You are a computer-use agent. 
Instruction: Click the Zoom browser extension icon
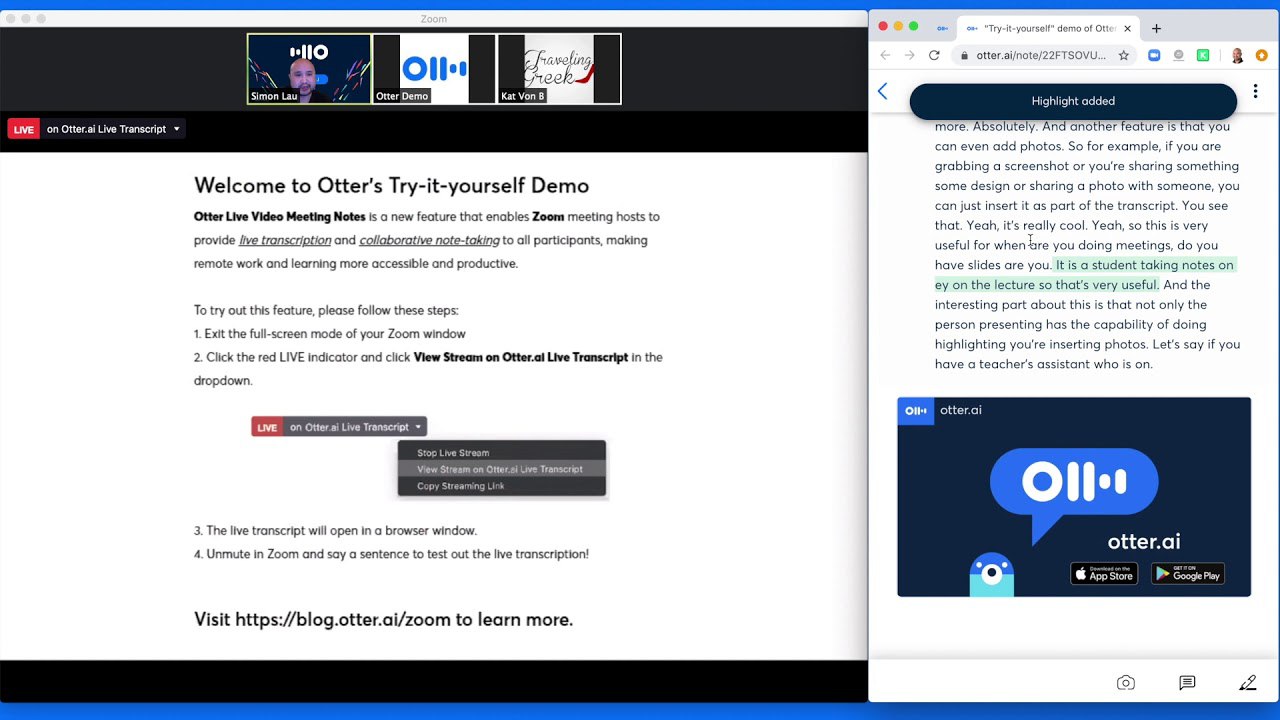pyautogui.click(x=1154, y=55)
